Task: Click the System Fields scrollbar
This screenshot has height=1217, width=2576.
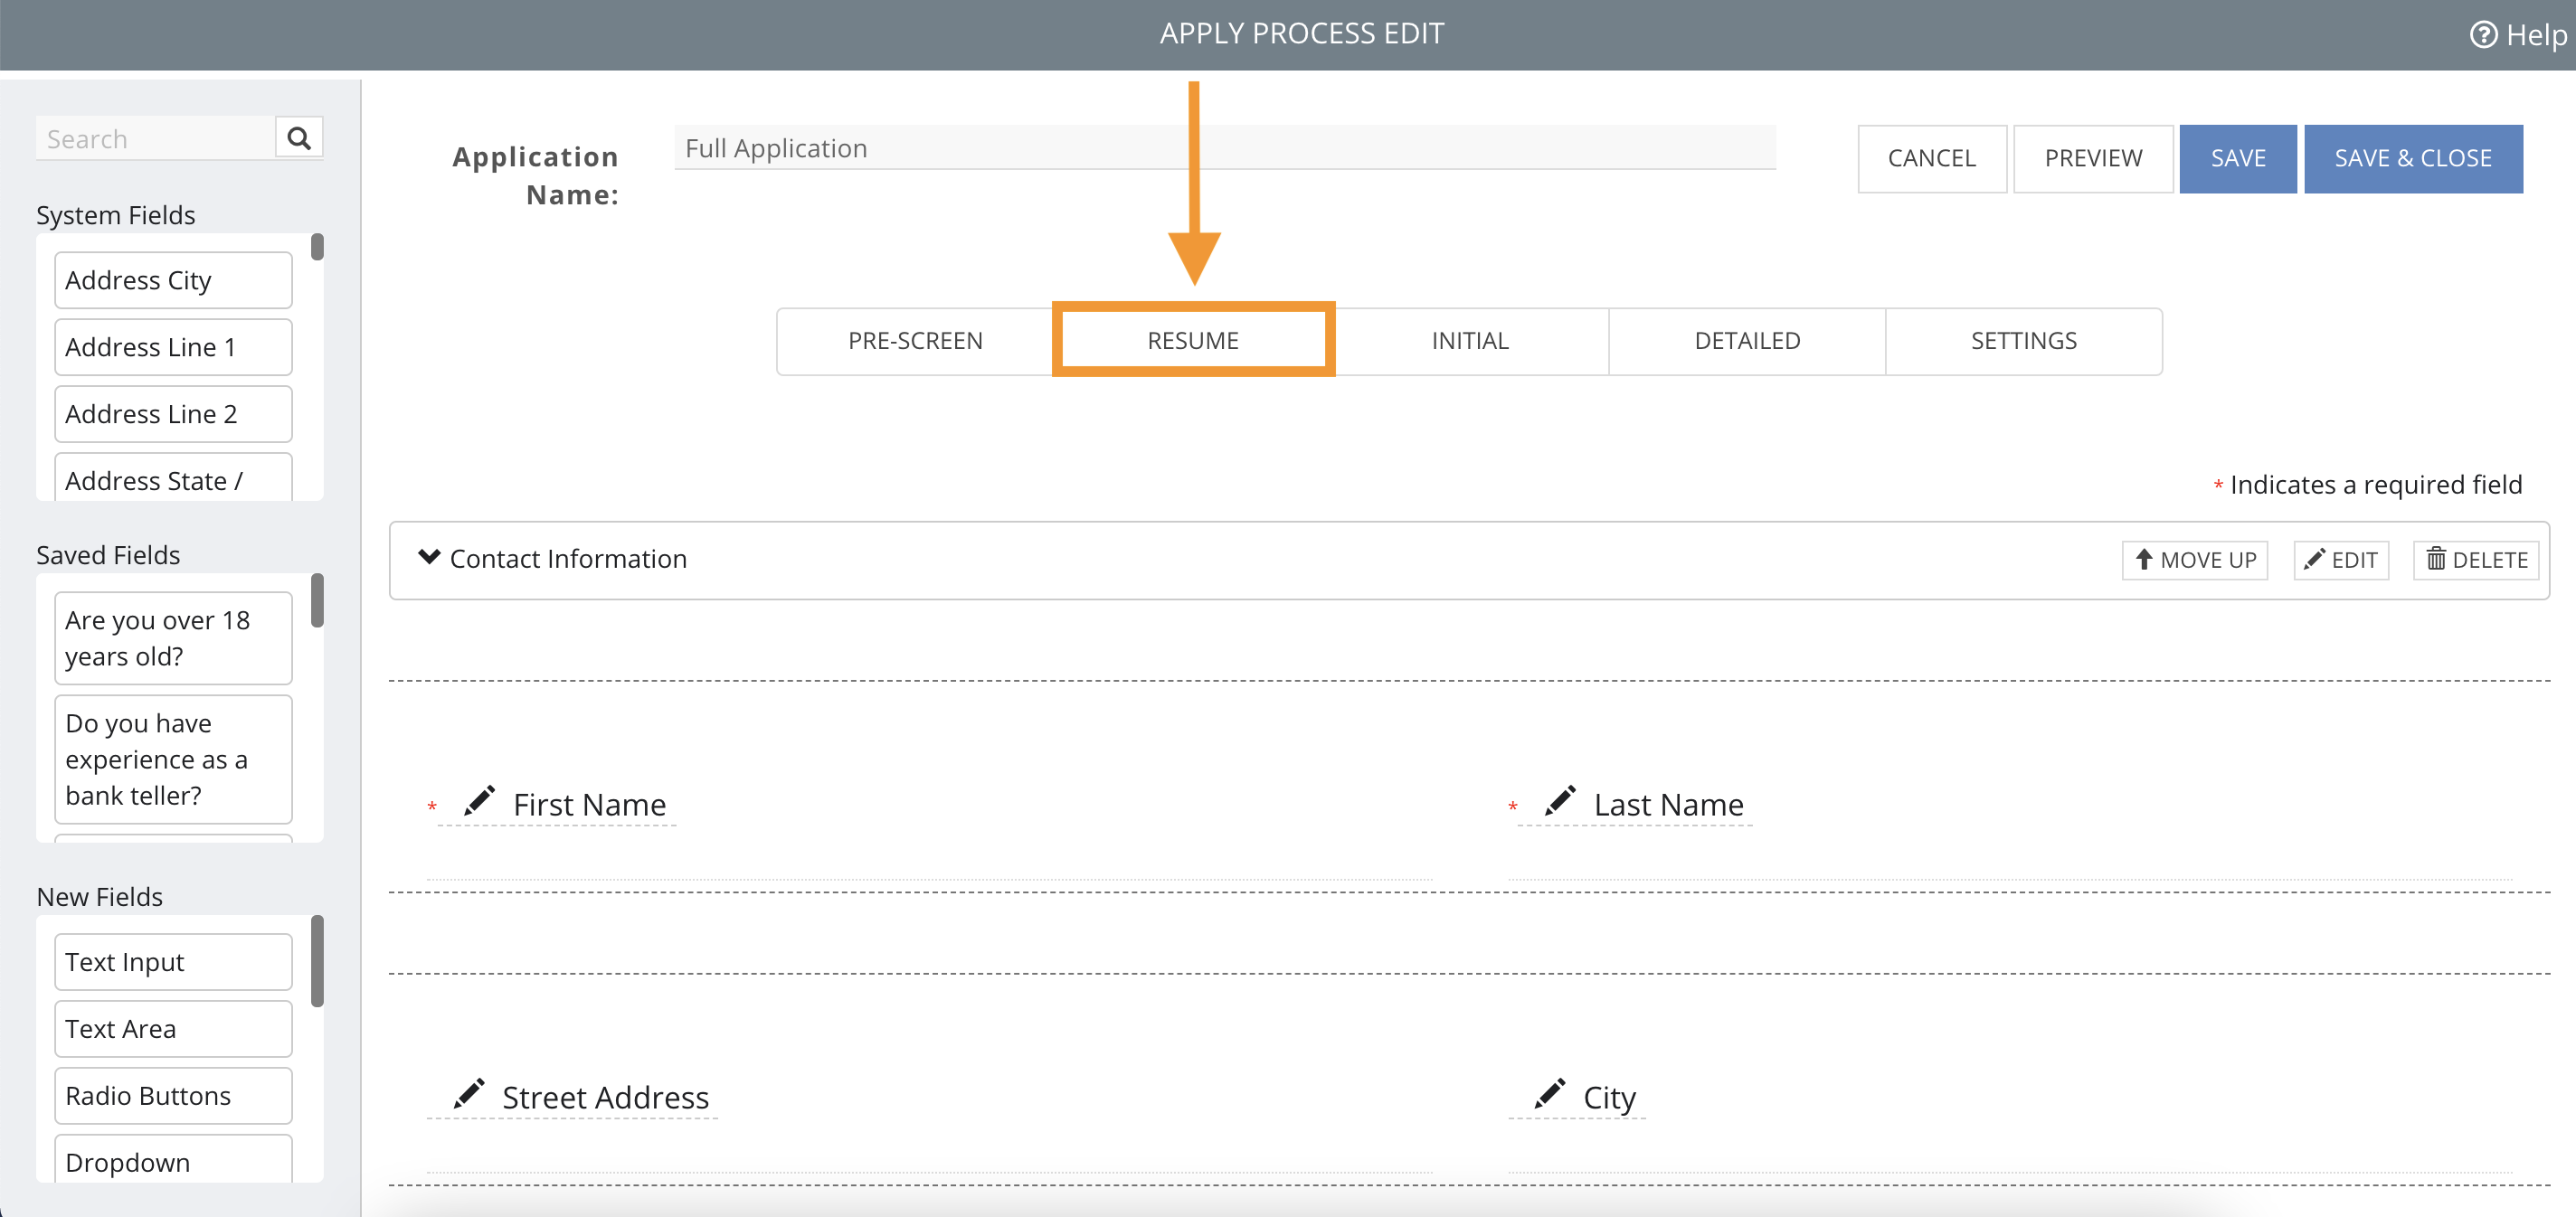Action: click(317, 247)
